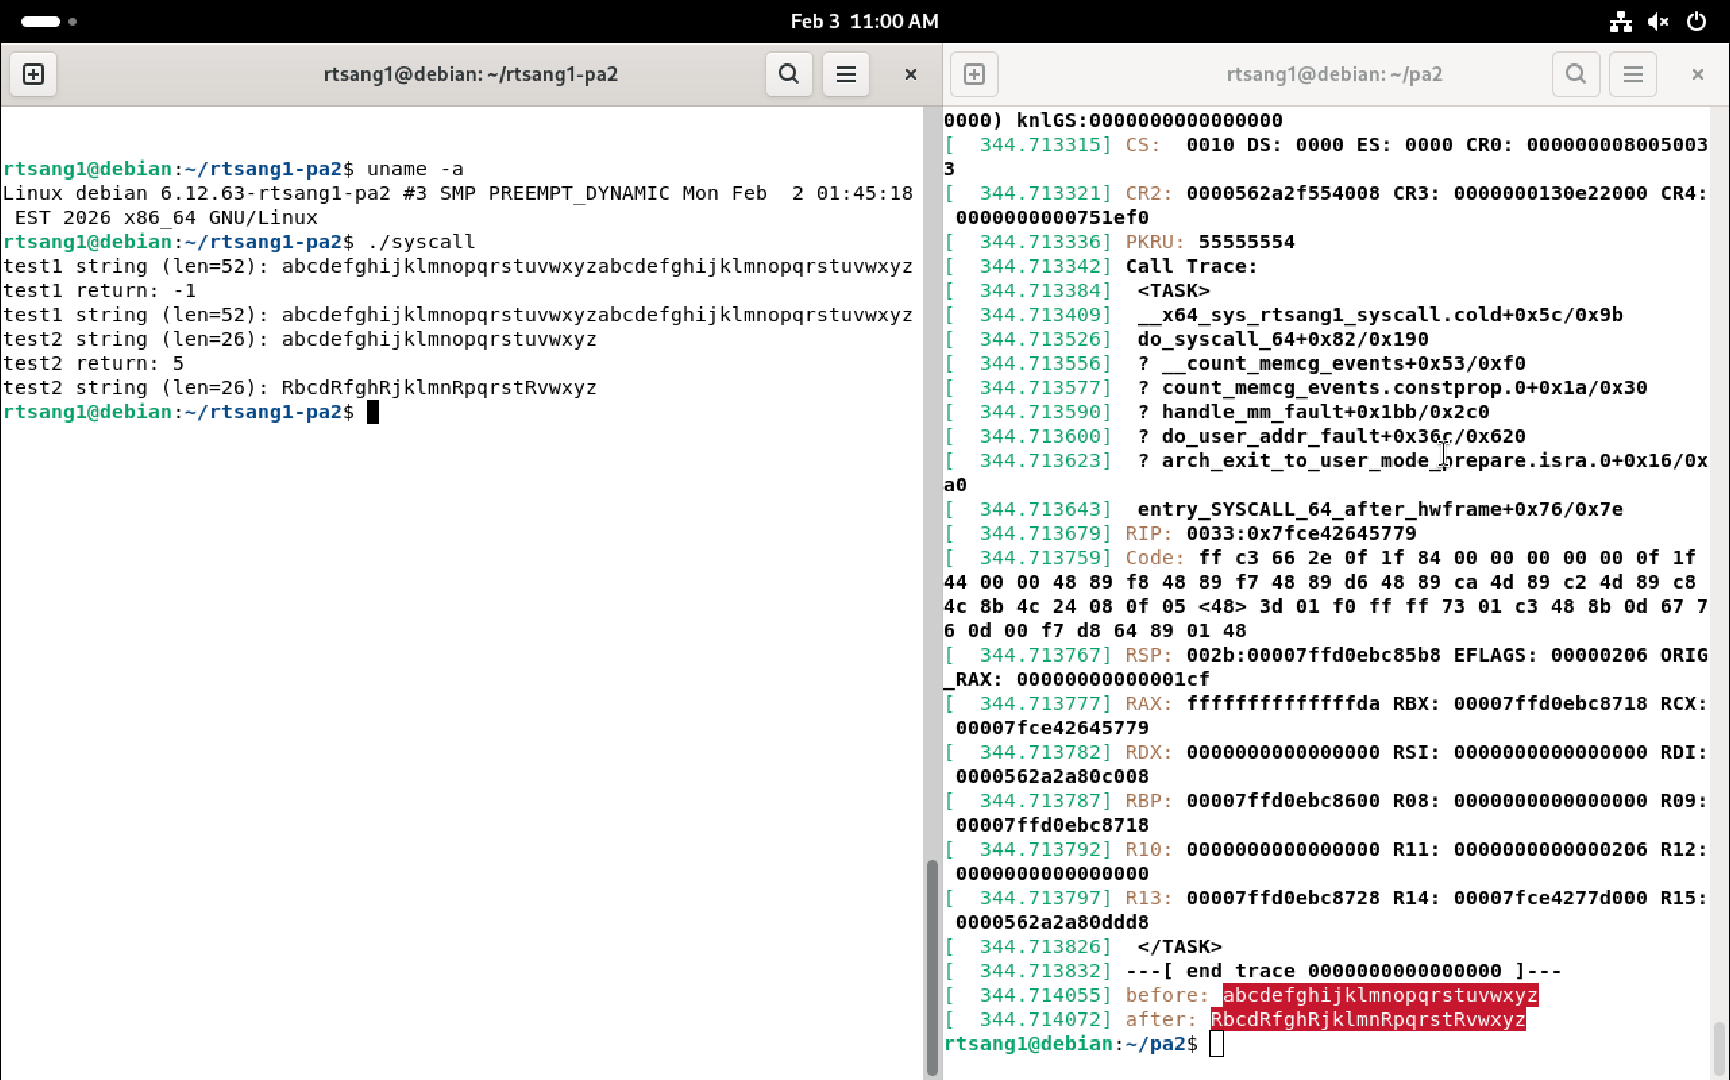This screenshot has width=1730, height=1080.
Task: Open the clock showing Feb 3 11:00 AM
Action: coord(864,21)
